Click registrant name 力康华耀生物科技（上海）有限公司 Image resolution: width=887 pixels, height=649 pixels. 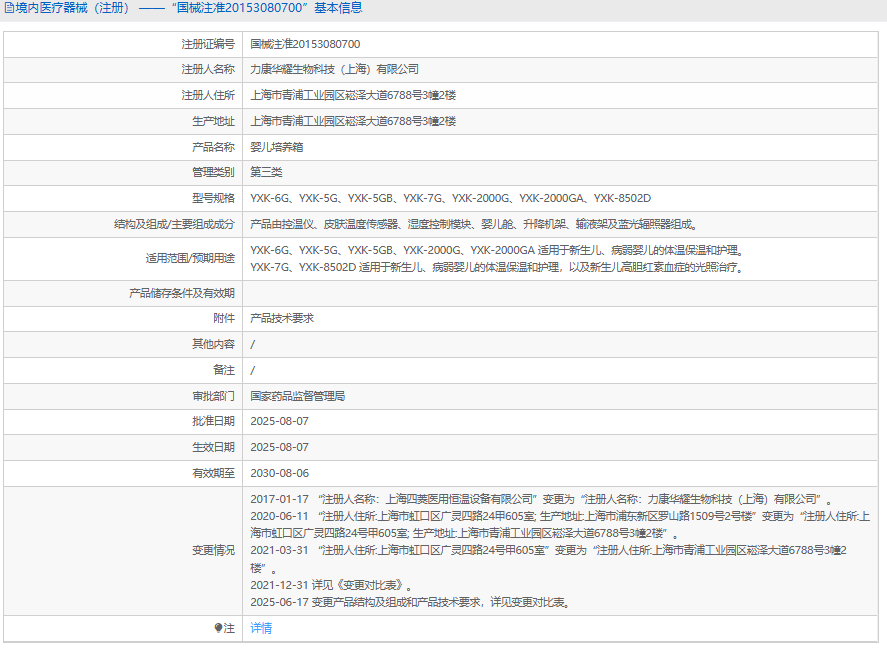[x=334, y=70]
